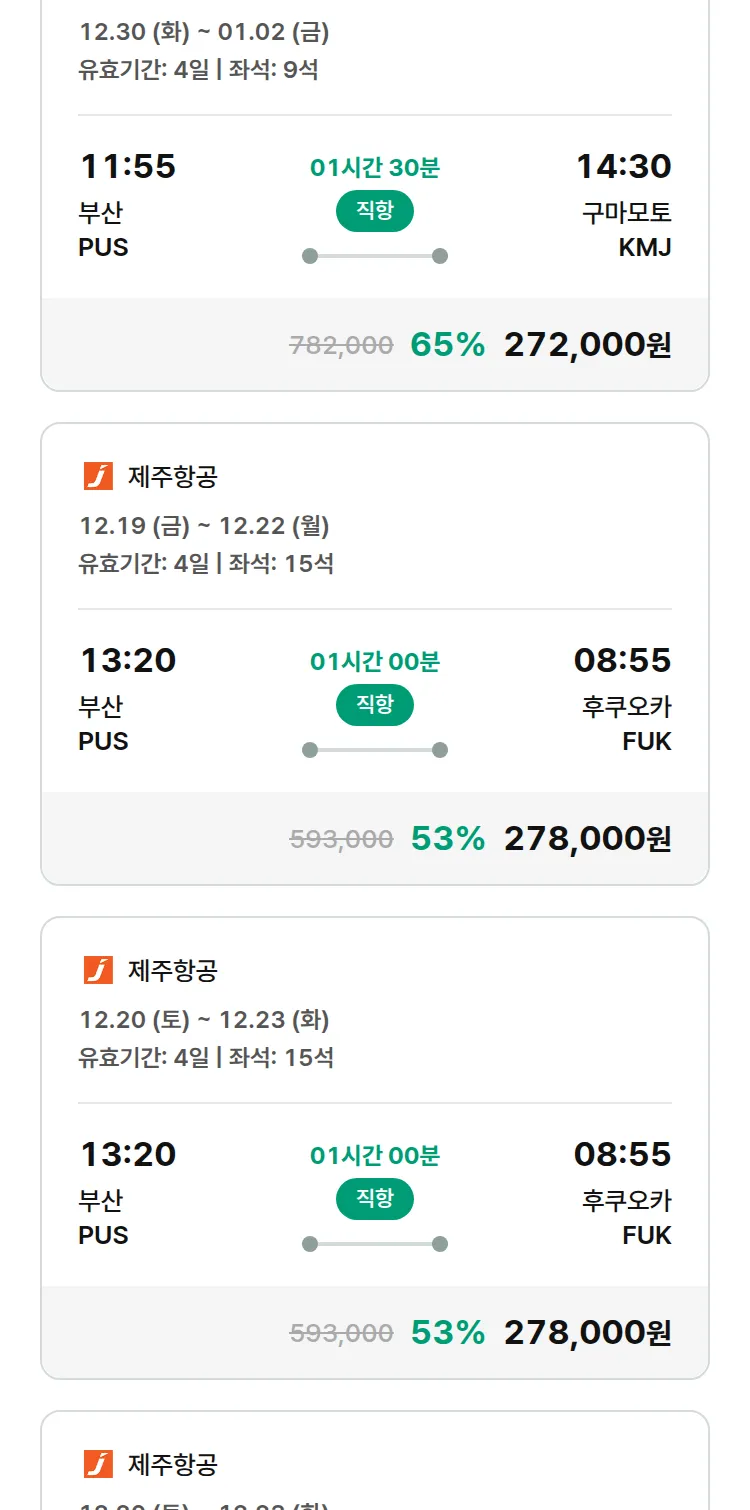Tap Jeju Air logo on bottom partial card
The width and height of the screenshot is (750, 1510).
(98, 1464)
